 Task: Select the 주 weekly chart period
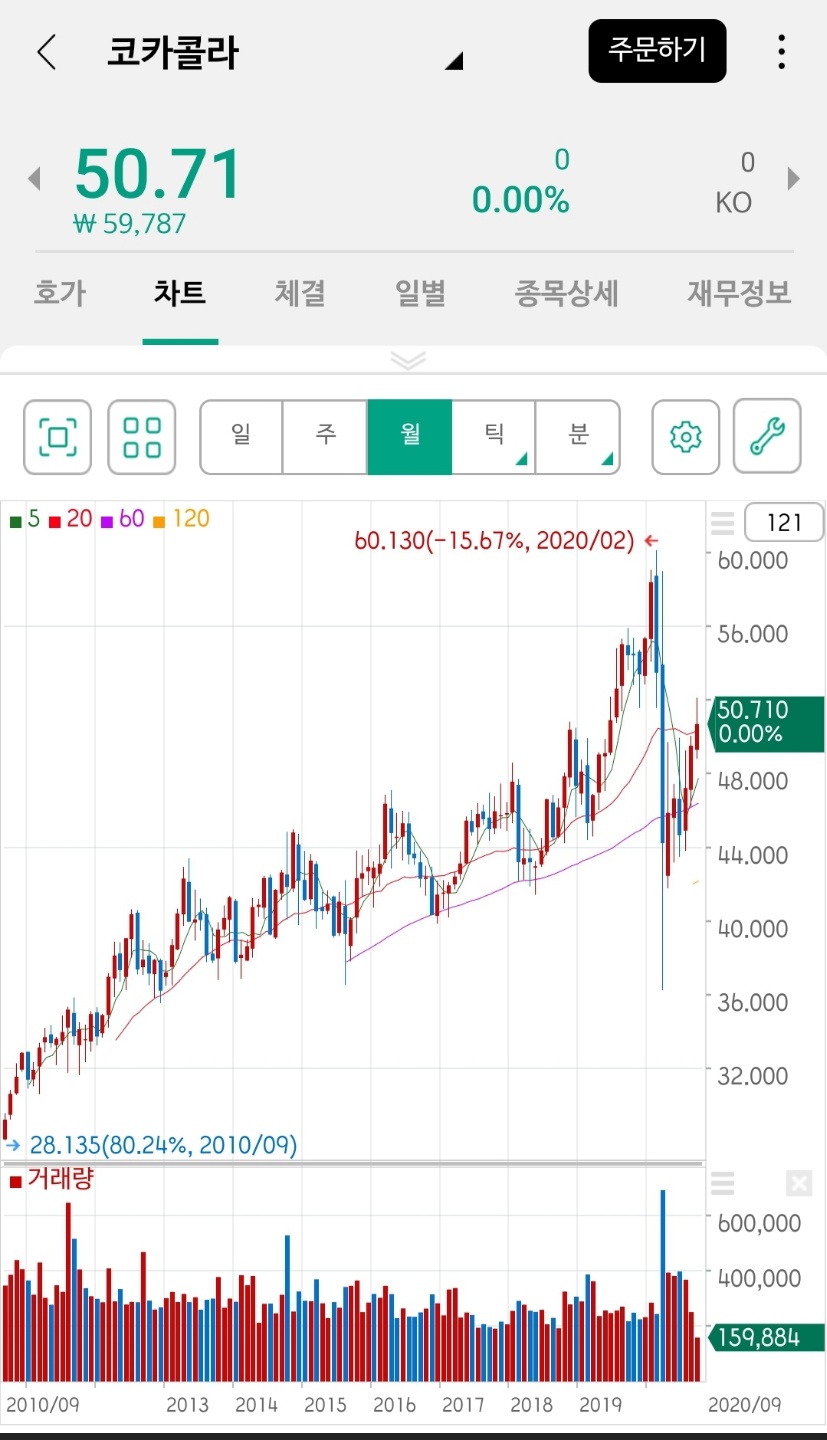click(x=326, y=437)
